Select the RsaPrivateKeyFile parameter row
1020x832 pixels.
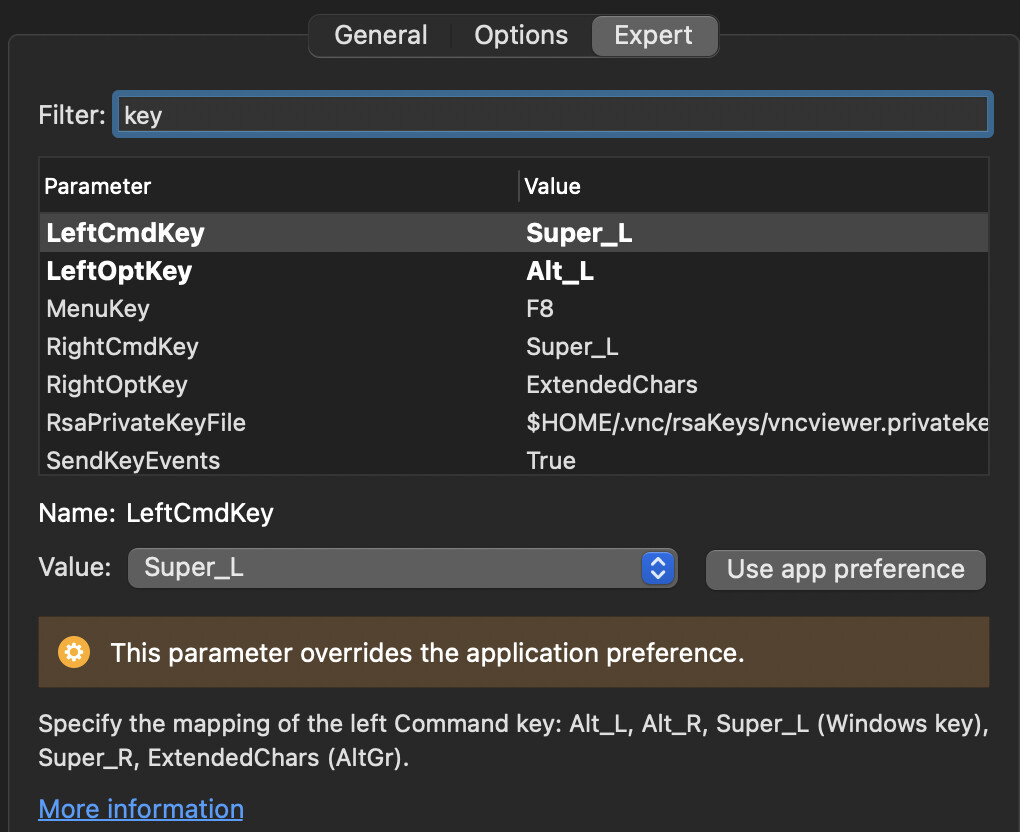click(x=146, y=423)
